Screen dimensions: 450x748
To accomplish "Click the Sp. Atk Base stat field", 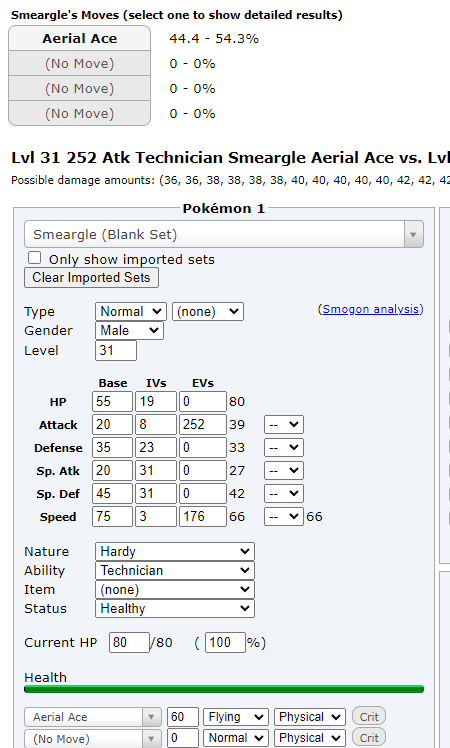I will click(x=112, y=470).
